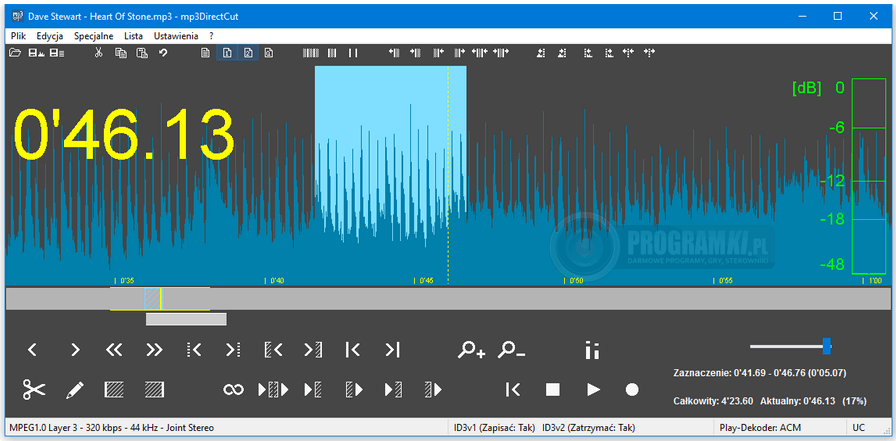Image resolution: width=896 pixels, height=441 pixels.
Task: Click the blue volume slider handle
Action: pos(826,346)
